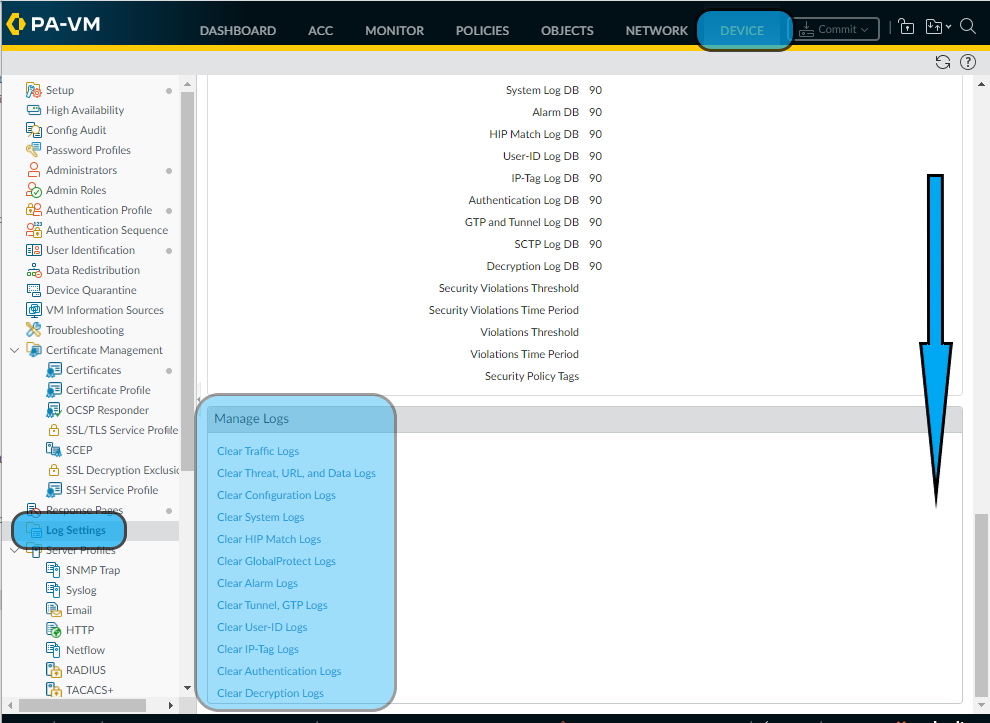The image size is (990, 723).
Task: Open RADIUS server profile item
Action: tap(86, 670)
